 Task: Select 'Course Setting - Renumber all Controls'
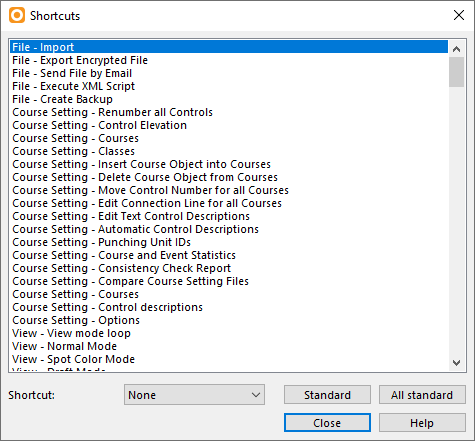pos(229,112)
